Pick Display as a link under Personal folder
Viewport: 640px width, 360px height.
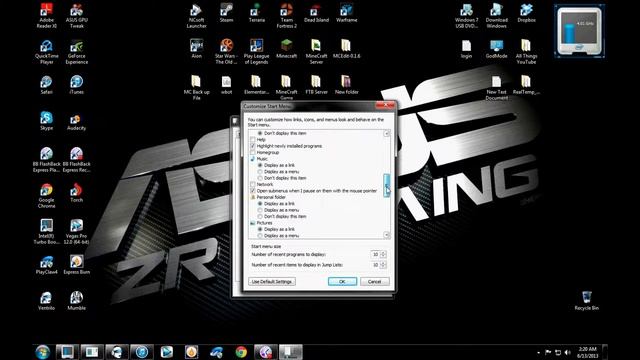(260, 204)
